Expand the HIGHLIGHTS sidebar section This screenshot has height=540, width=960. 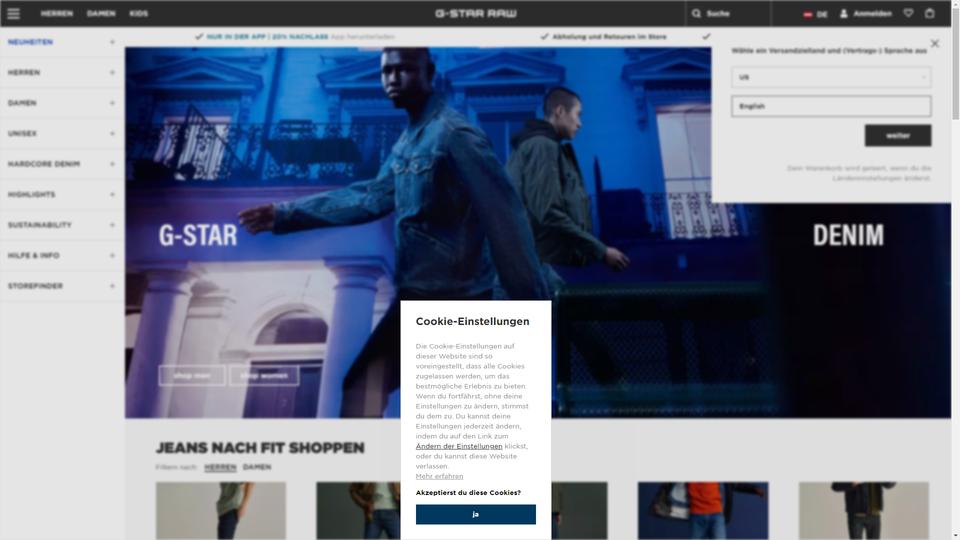click(x=112, y=195)
